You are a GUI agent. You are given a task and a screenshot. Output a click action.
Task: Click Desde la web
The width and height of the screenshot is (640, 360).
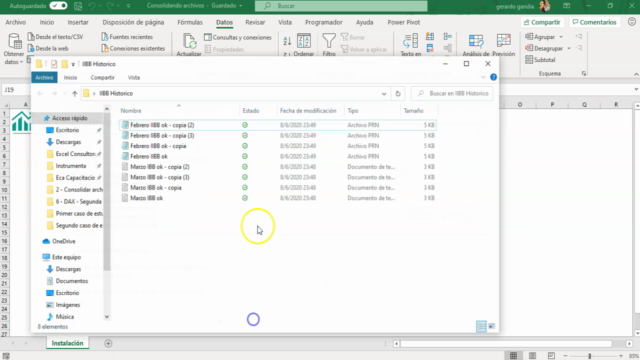[x=48, y=48]
